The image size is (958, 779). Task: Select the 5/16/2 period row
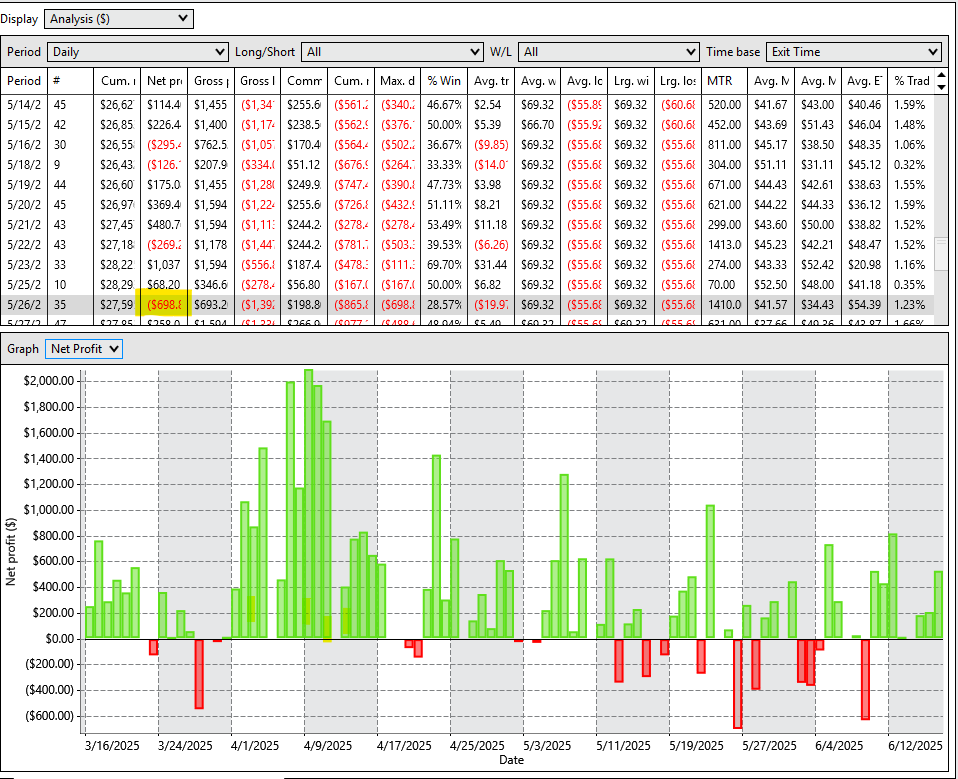[467, 145]
